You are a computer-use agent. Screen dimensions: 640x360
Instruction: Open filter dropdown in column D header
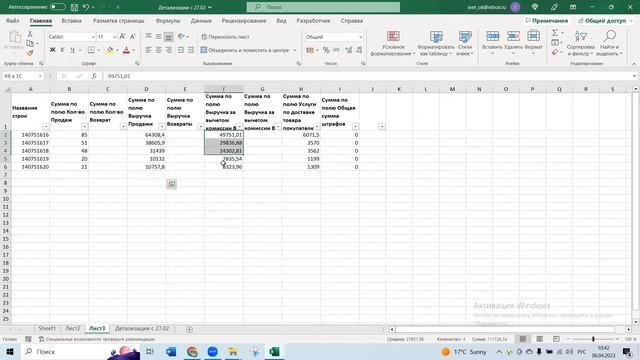pyautogui.click(x=162, y=127)
